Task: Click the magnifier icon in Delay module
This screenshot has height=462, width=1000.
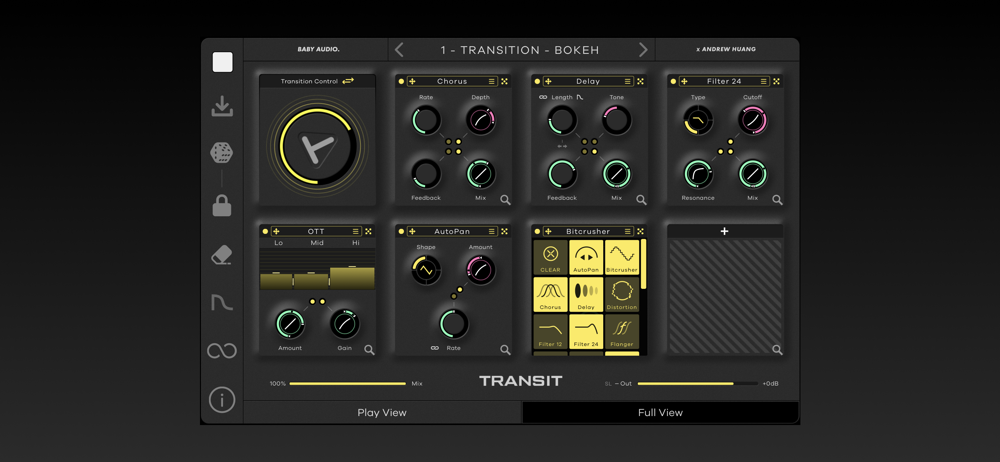Action: pos(641,200)
